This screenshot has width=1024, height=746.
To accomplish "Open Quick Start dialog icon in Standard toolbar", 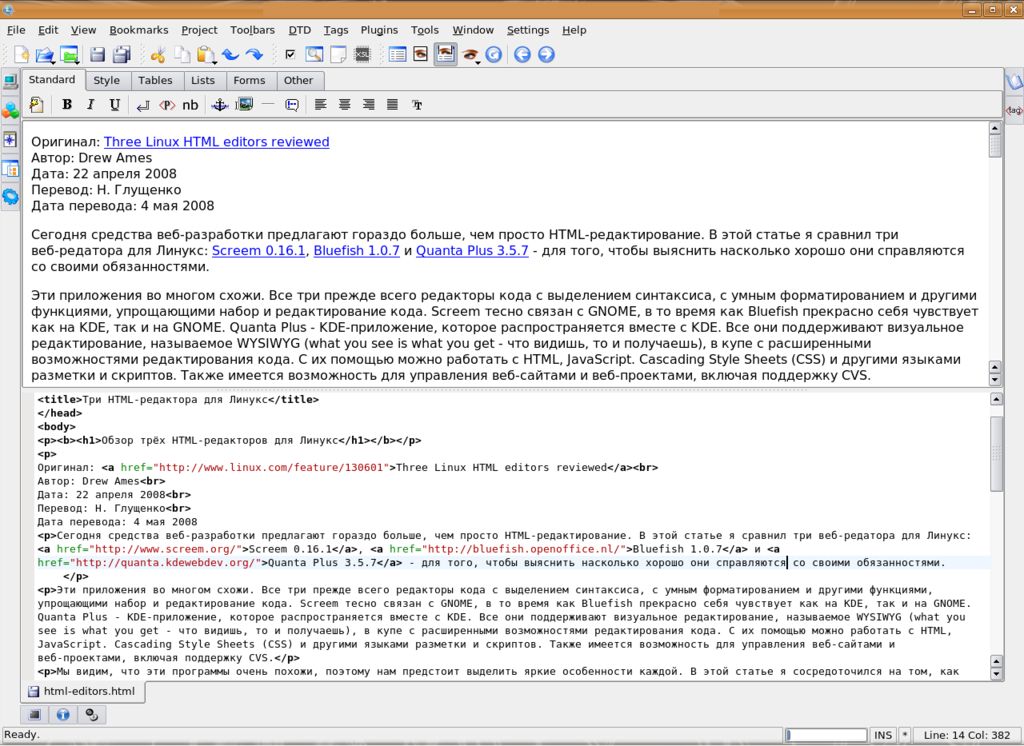I will [37, 105].
